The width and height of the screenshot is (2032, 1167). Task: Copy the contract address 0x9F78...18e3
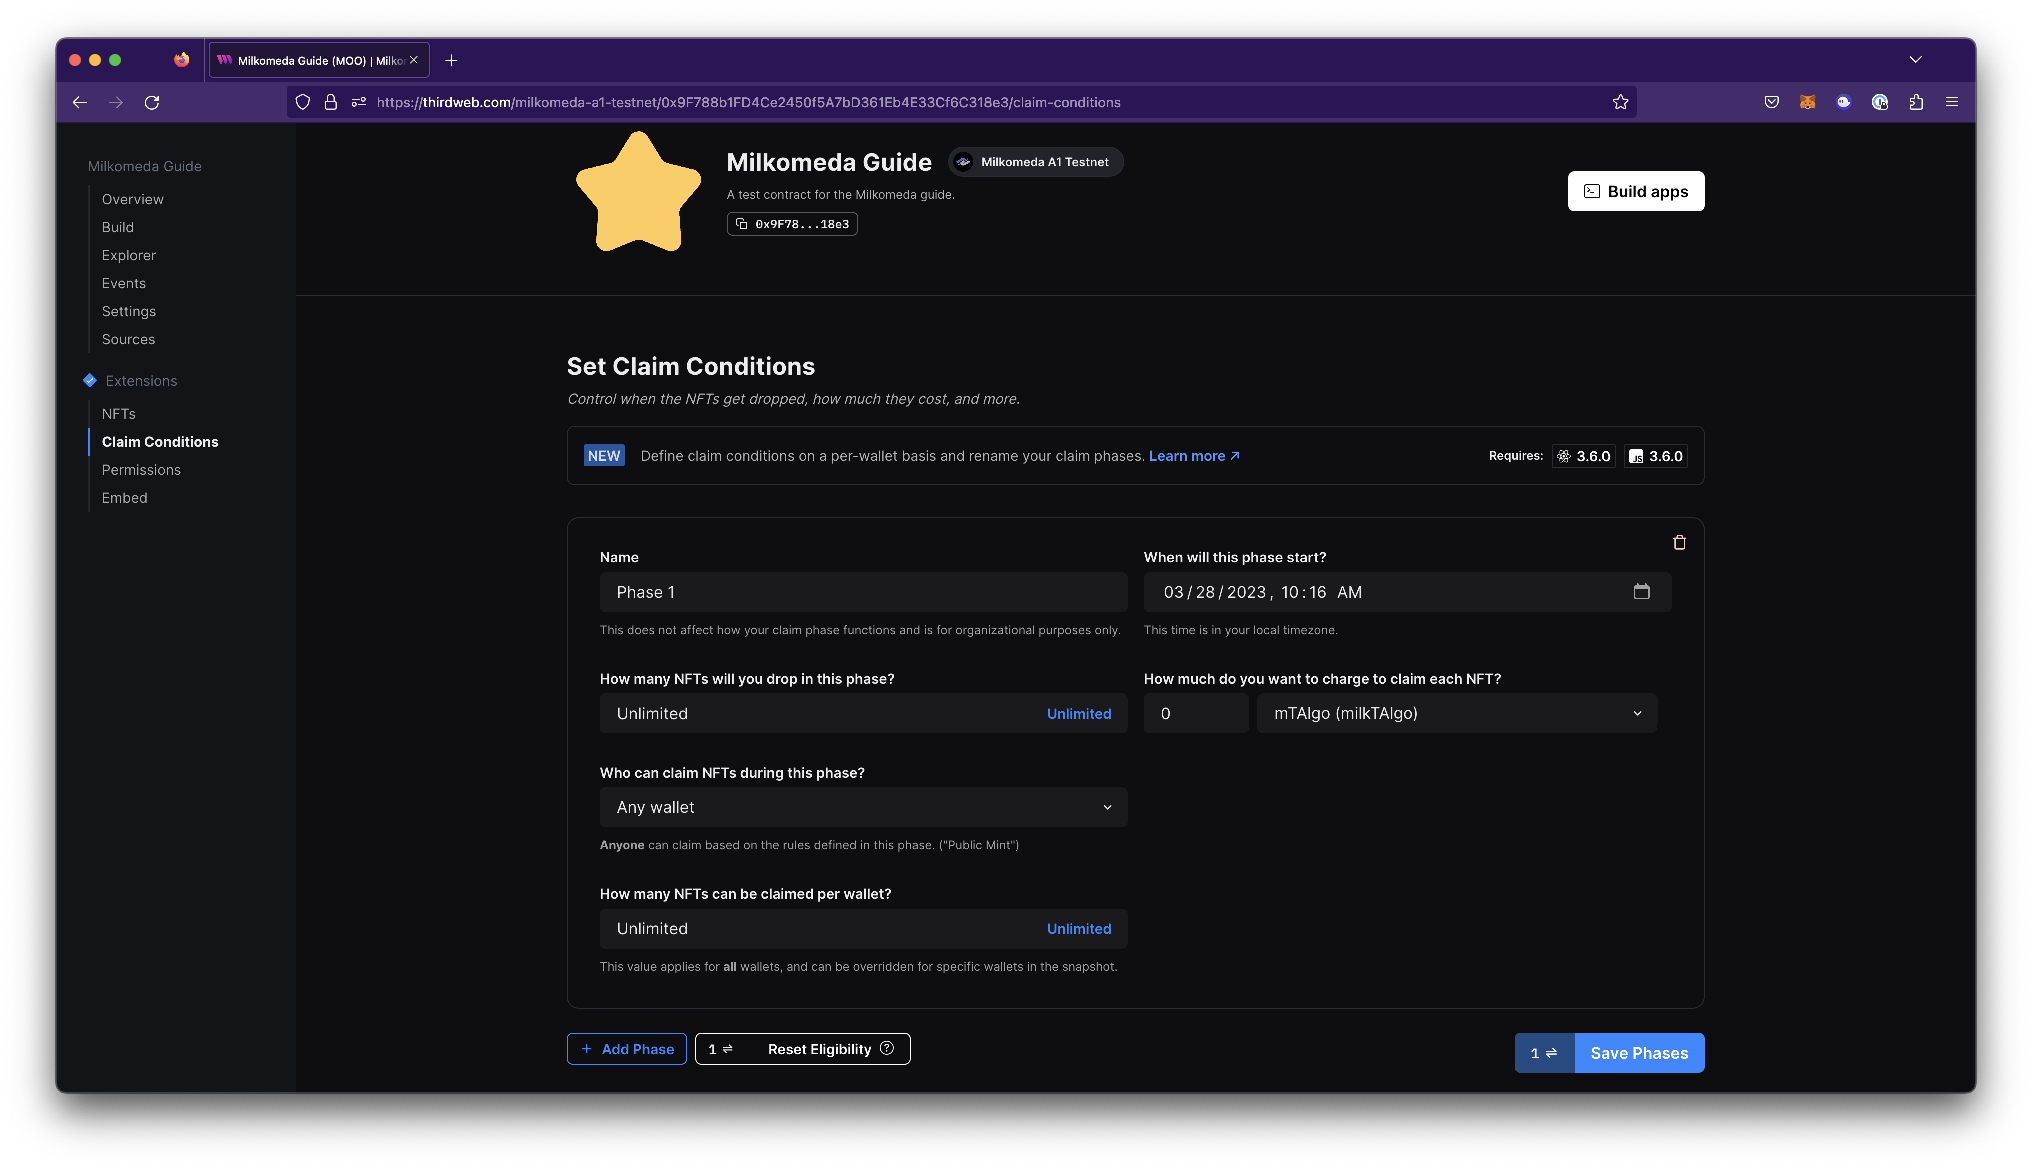coord(792,224)
